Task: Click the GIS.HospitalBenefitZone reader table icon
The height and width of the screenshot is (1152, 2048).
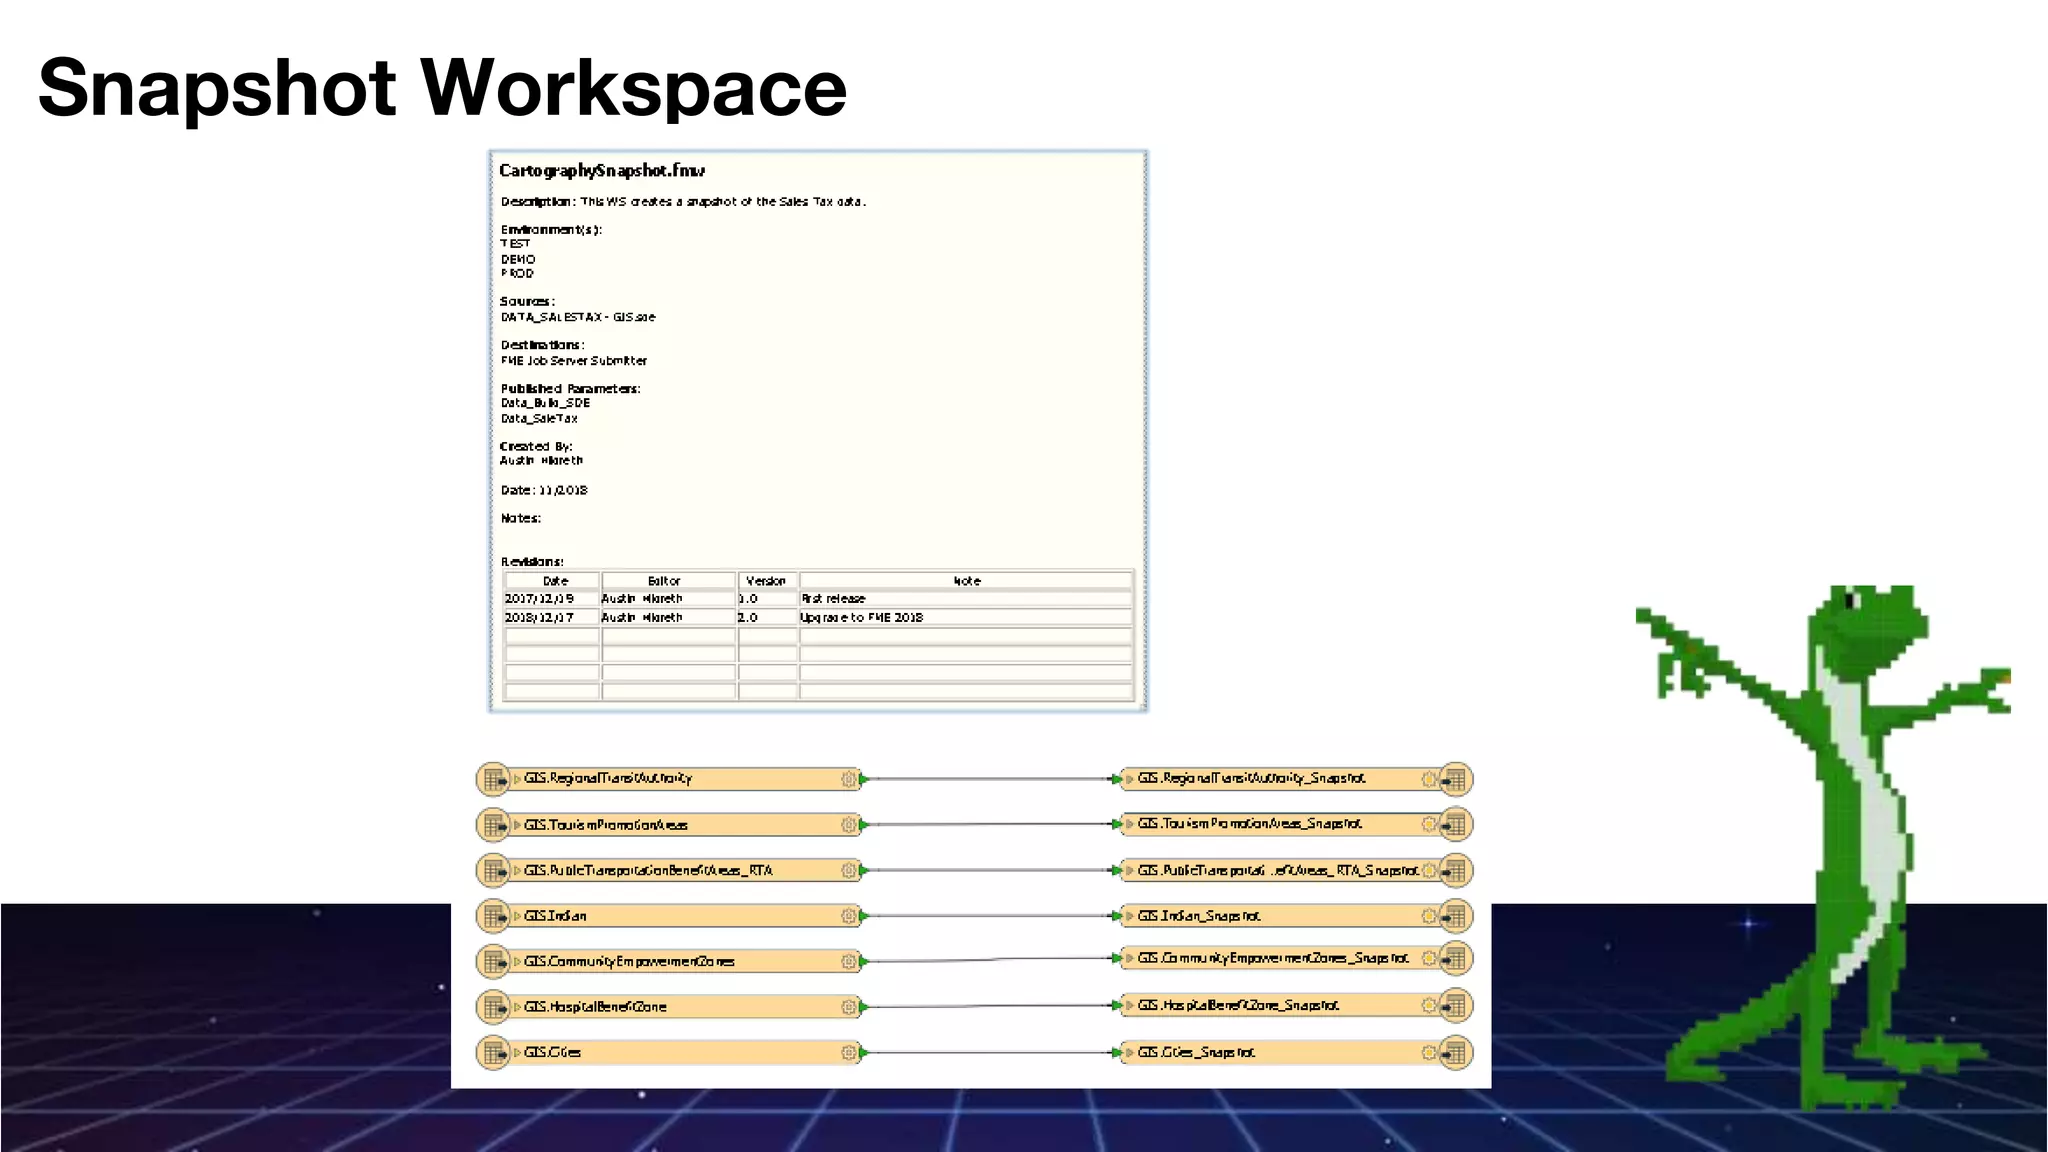Action: 493,1007
